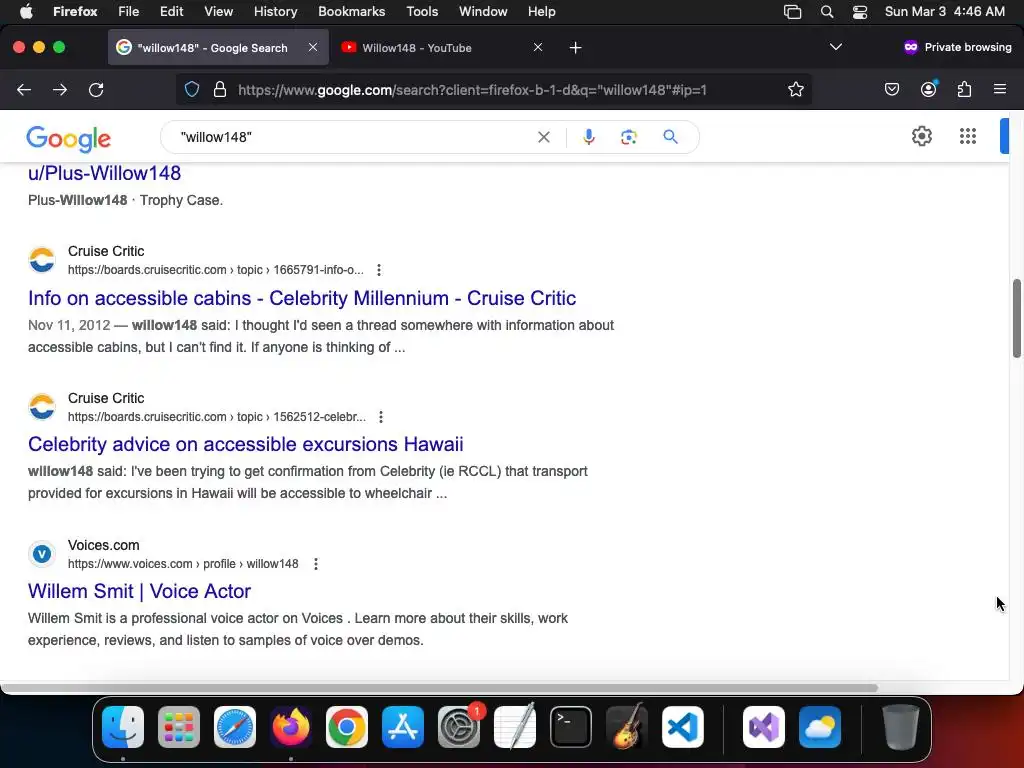Open the Firefox account icon

tap(928, 89)
